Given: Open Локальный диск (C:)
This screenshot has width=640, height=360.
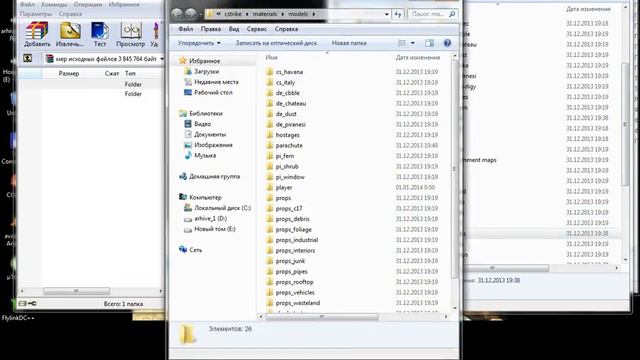Looking at the screenshot, I should point(222,208).
